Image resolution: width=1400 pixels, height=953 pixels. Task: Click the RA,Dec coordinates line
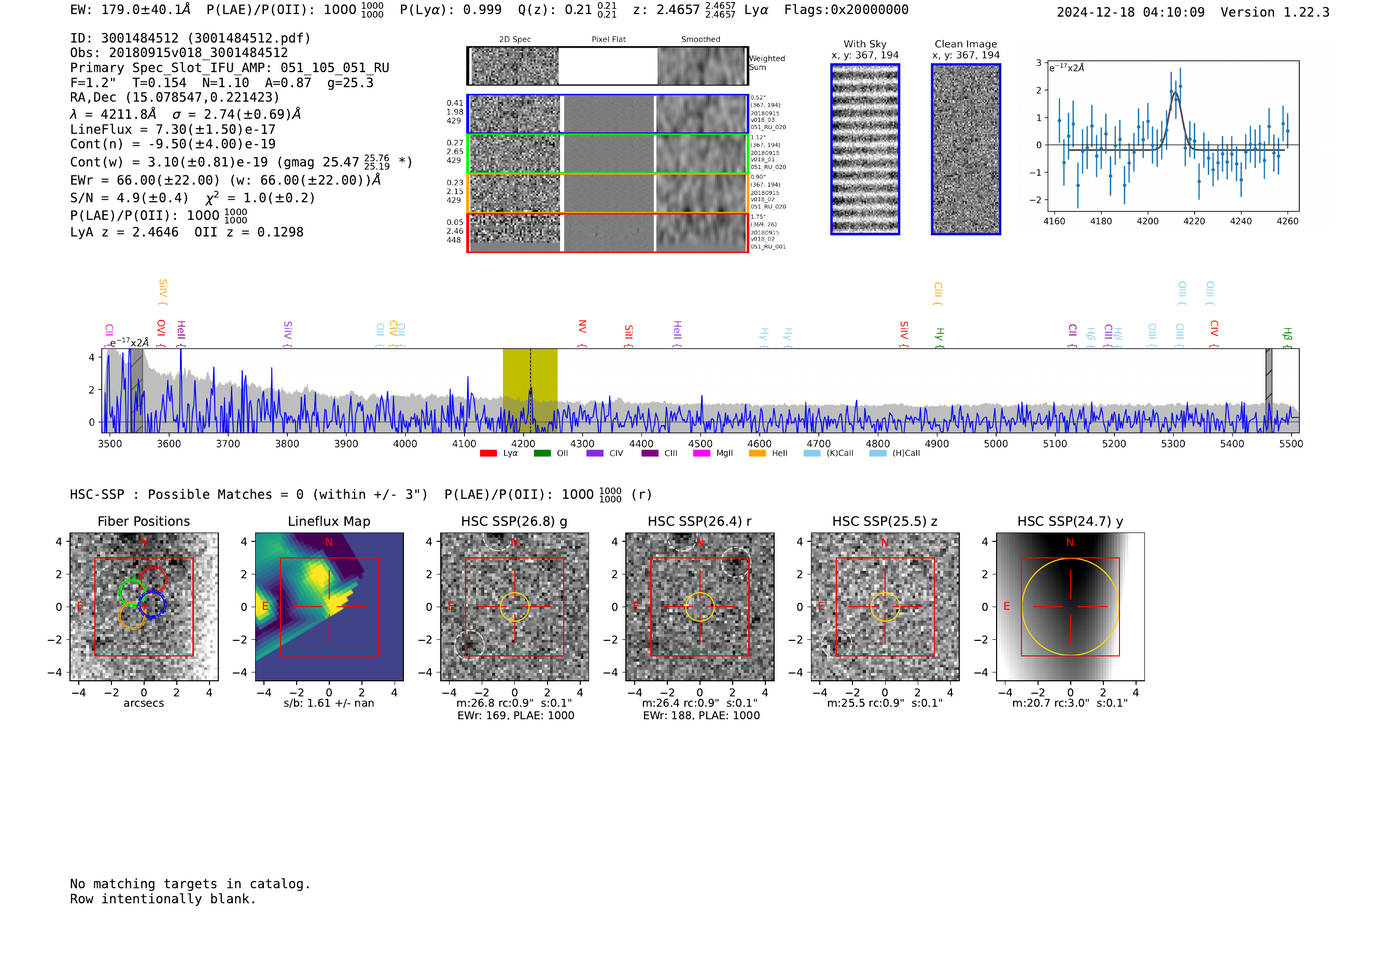(175, 97)
